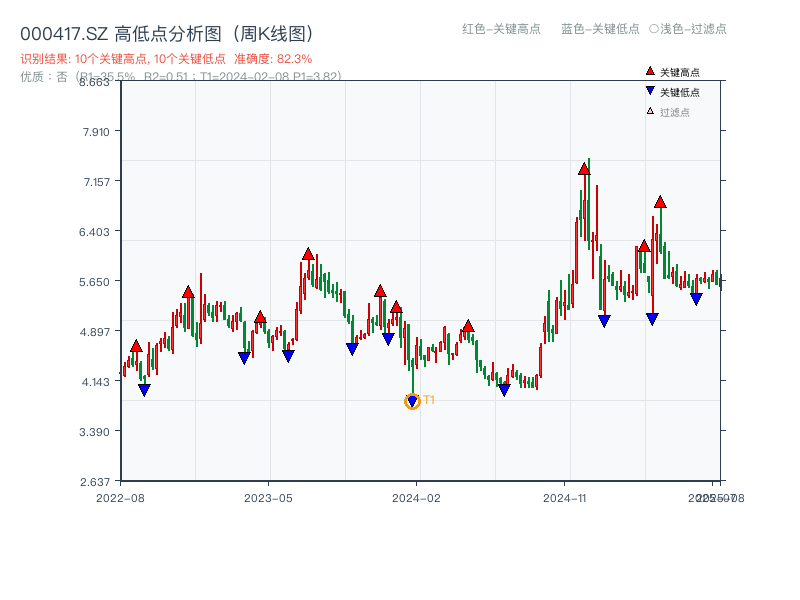Toggle the 过滤点 legend label
The image size is (800, 600).
pos(674,112)
